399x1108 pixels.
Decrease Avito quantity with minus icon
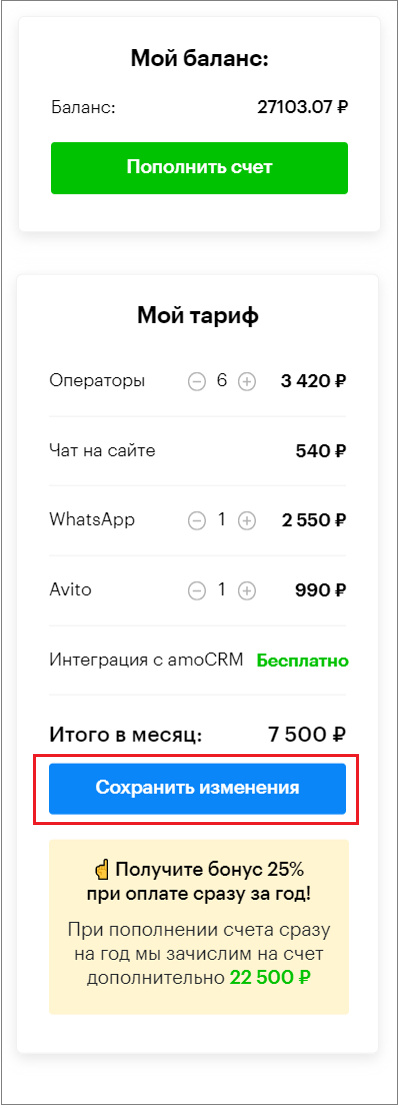pyautogui.click(x=196, y=590)
